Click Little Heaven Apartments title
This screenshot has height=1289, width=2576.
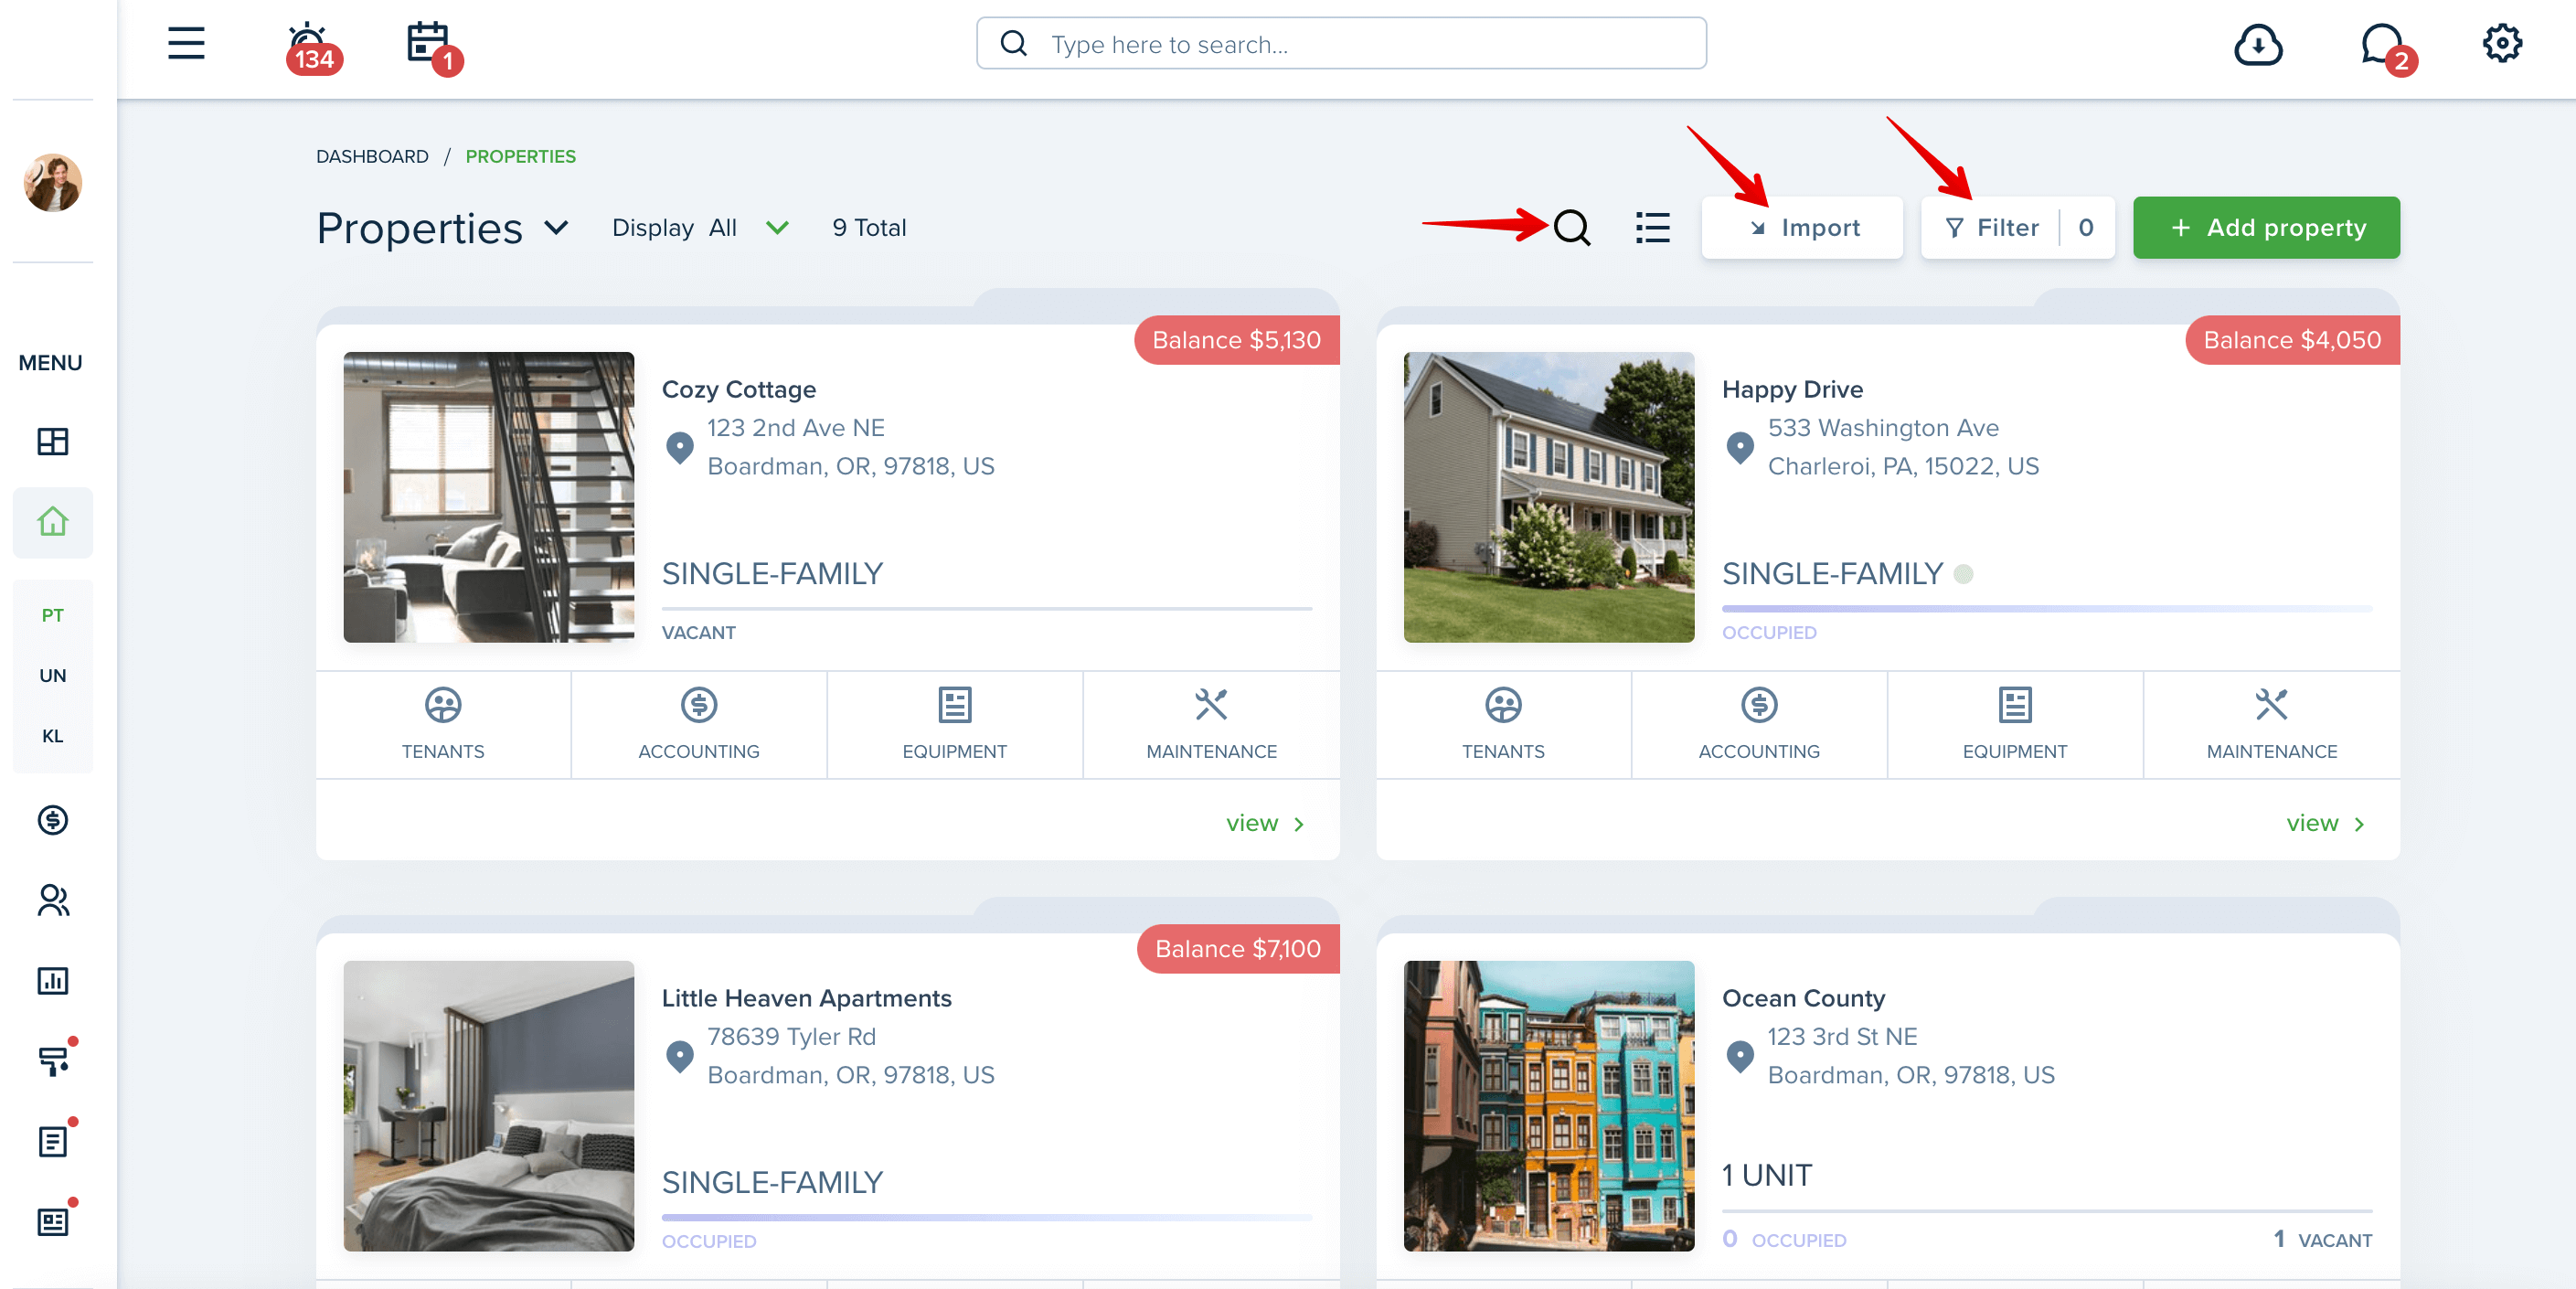(x=806, y=998)
